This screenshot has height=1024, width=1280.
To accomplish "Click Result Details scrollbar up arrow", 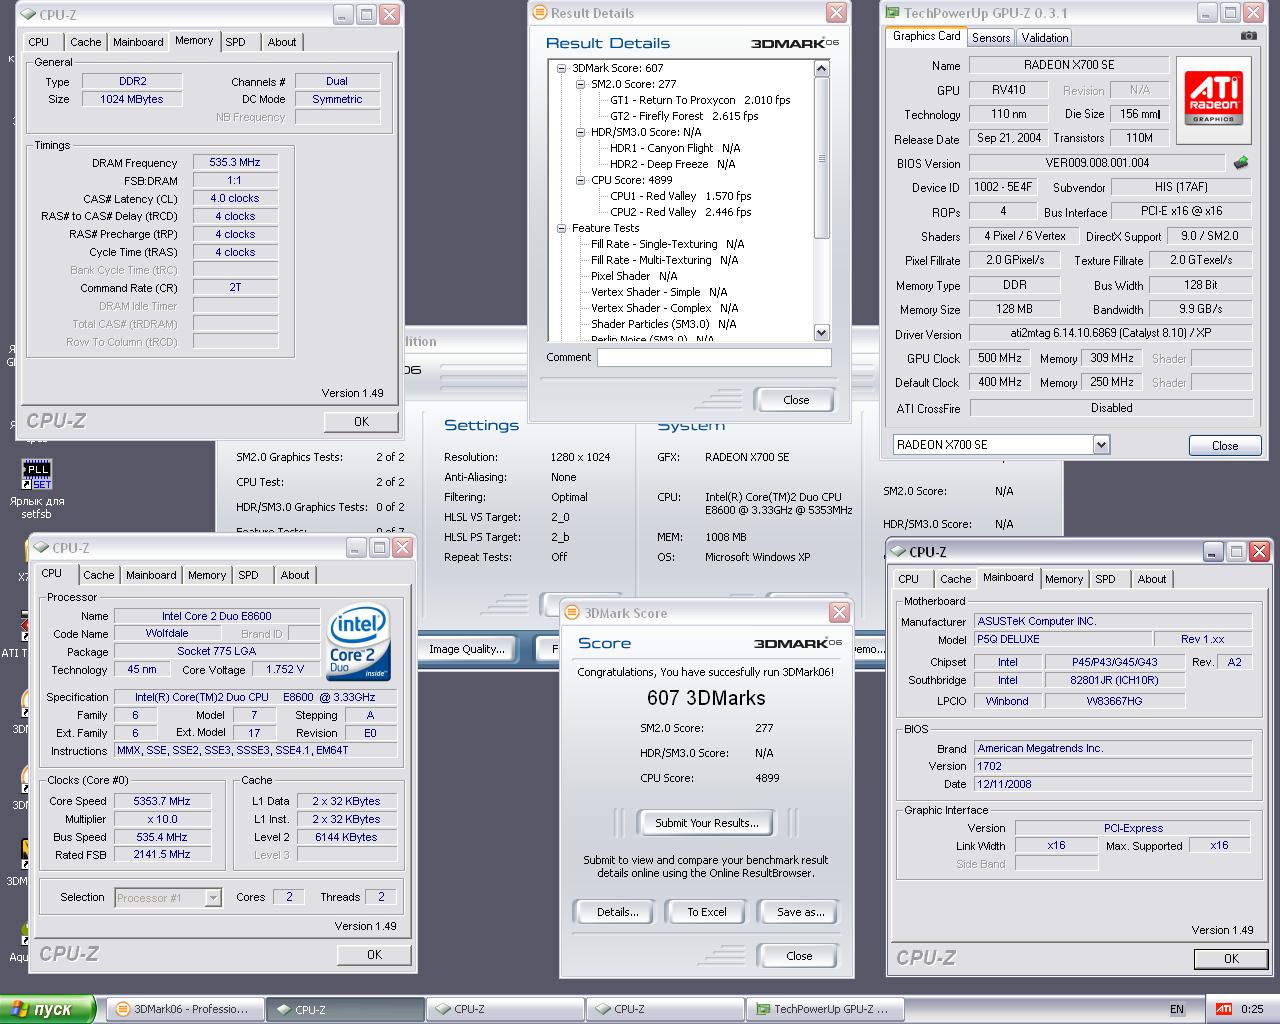I will pos(822,69).
